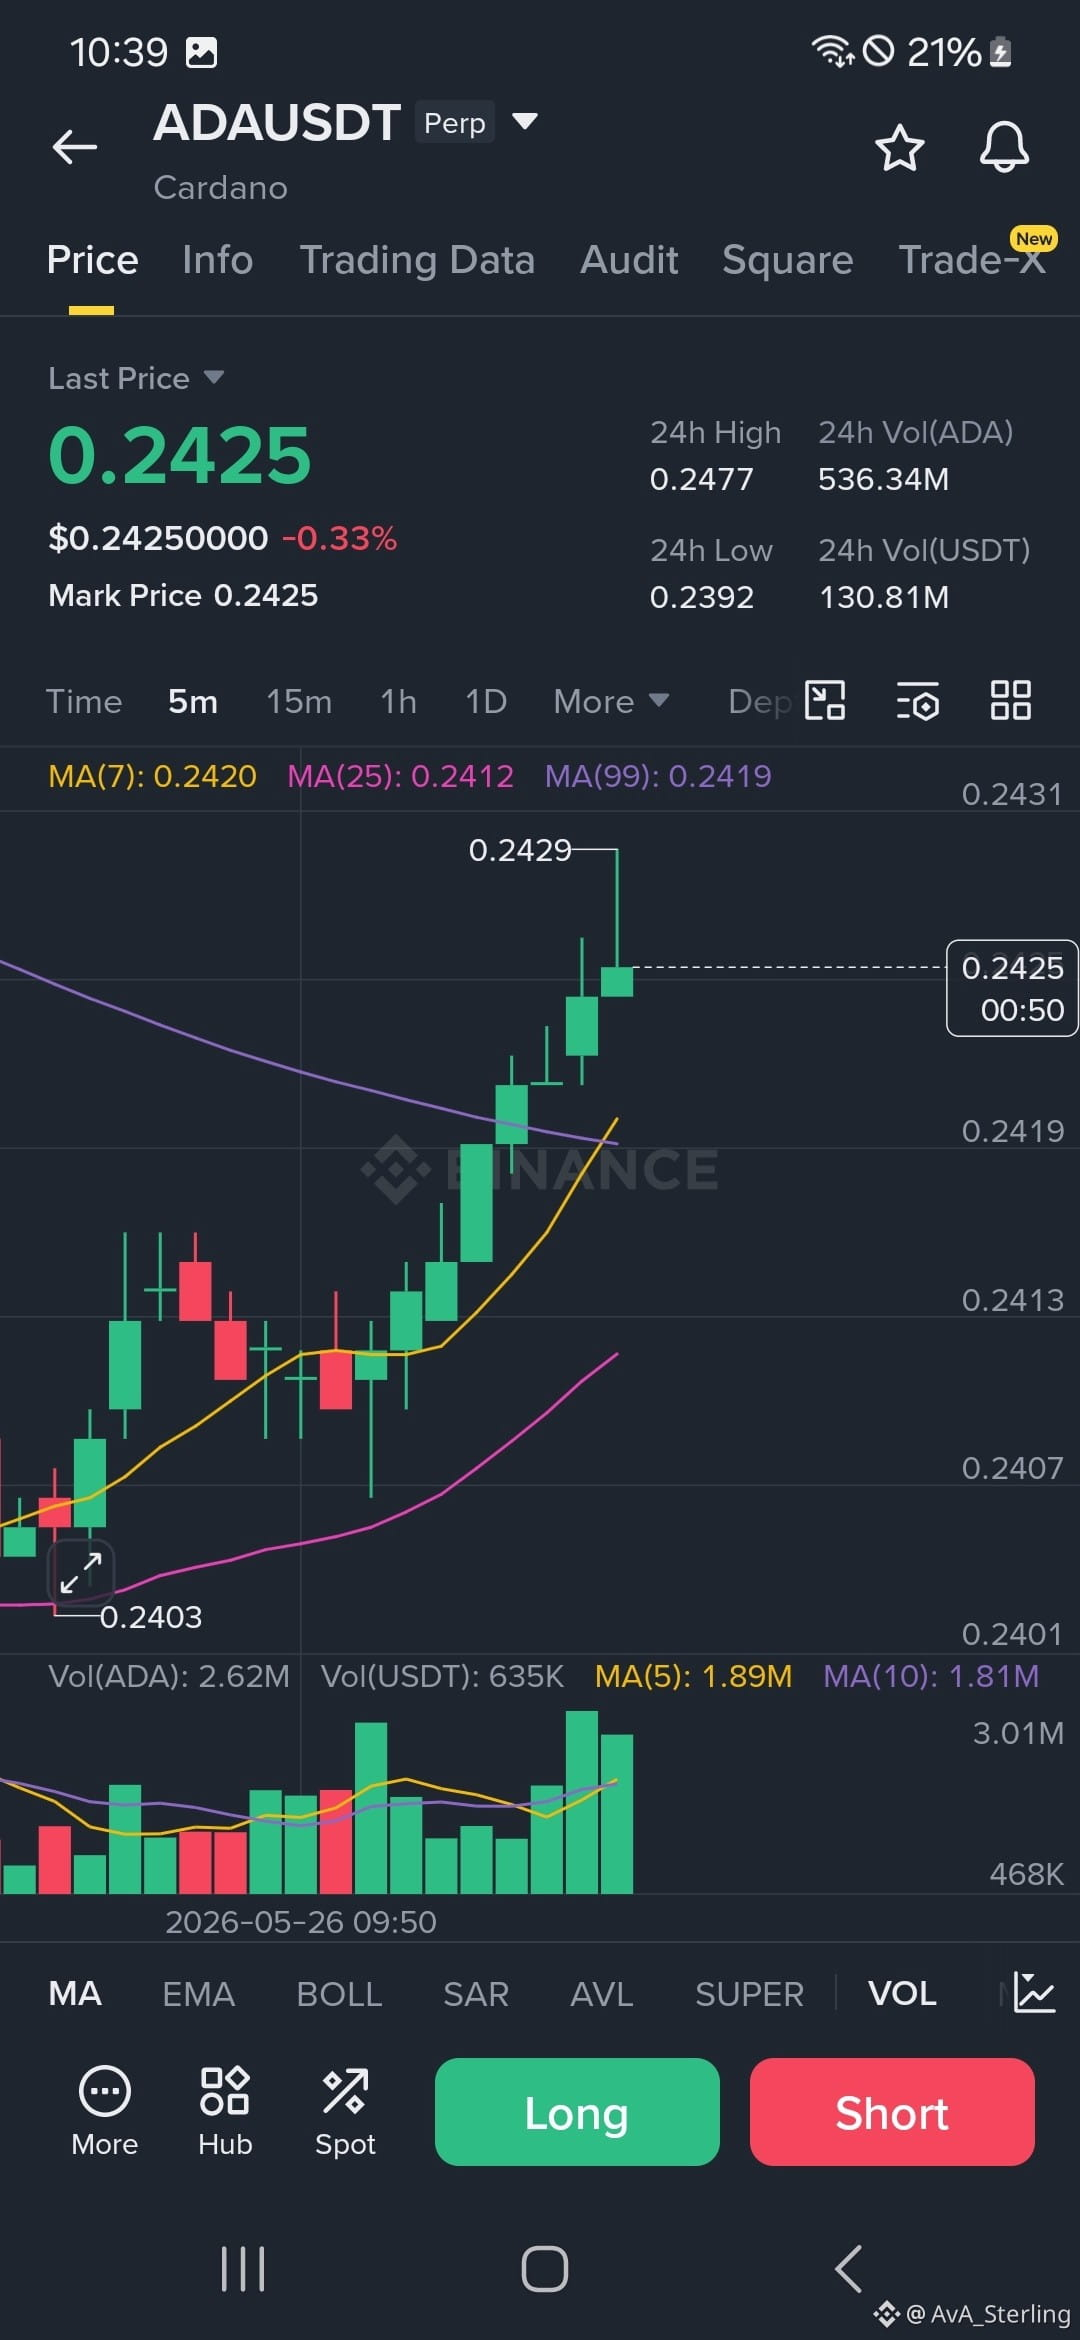Screen dimensions: 1080x2340
Task: Enable the BOLL indicator
Action: pos(339,1994)
